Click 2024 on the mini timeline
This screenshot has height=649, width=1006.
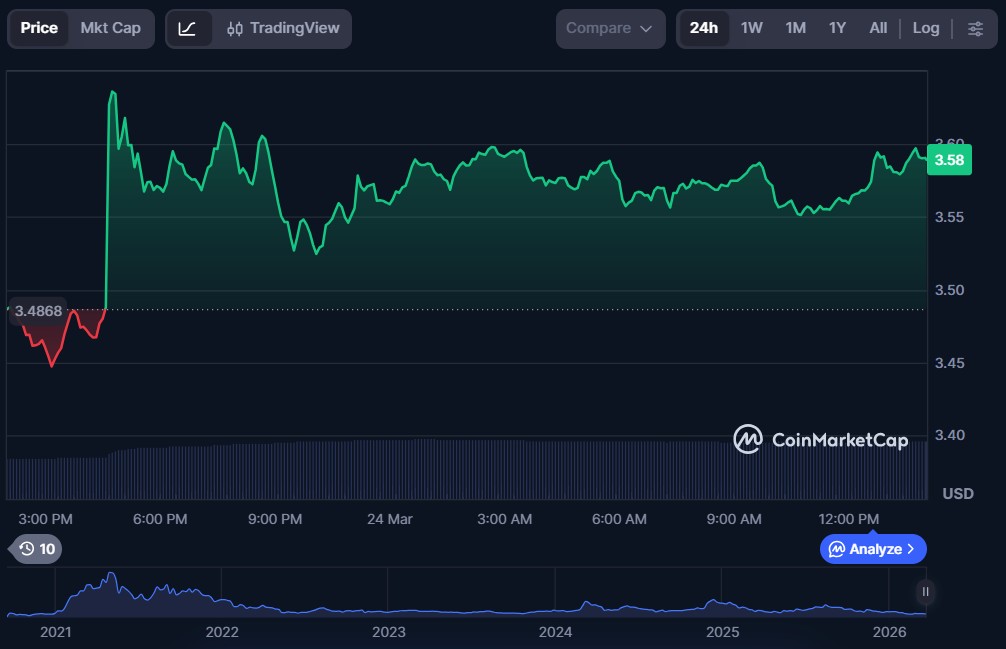coord(555,632)
